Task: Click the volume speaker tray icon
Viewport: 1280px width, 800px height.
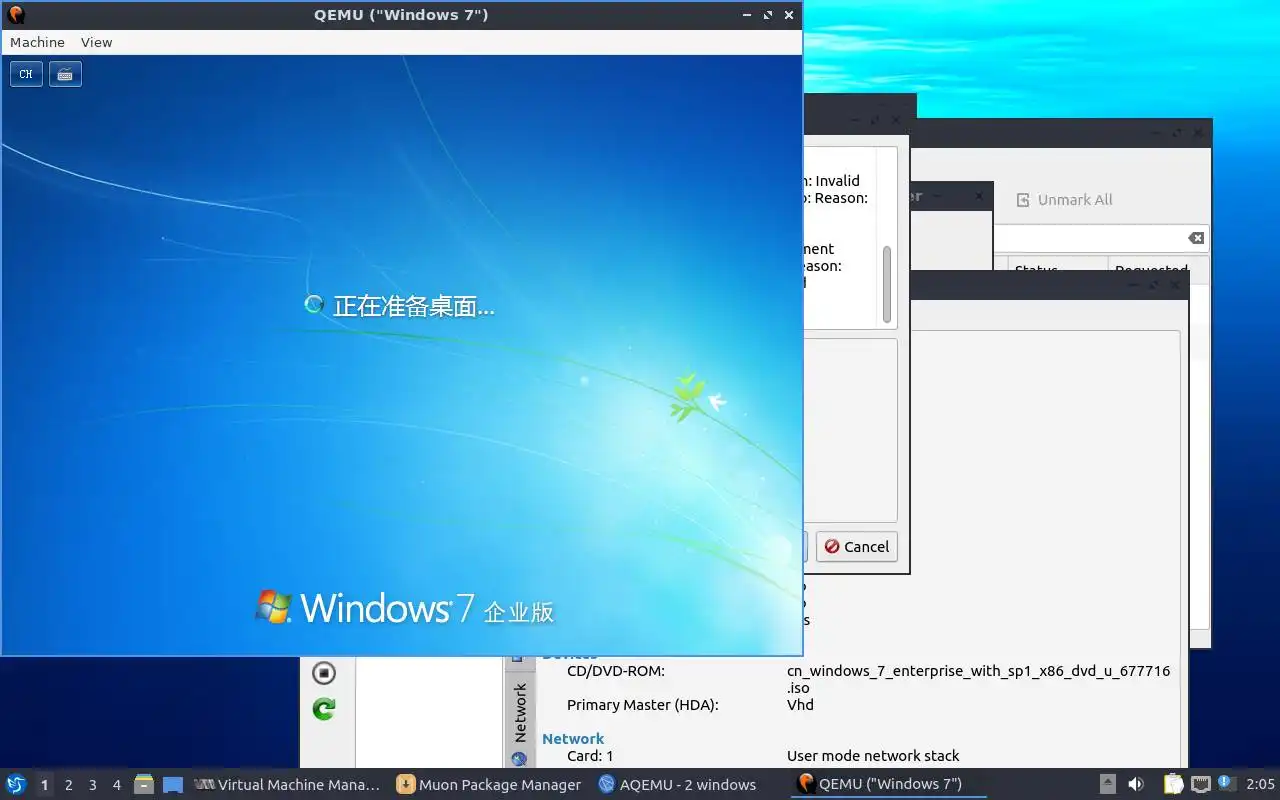Action: coord(1136,785)
